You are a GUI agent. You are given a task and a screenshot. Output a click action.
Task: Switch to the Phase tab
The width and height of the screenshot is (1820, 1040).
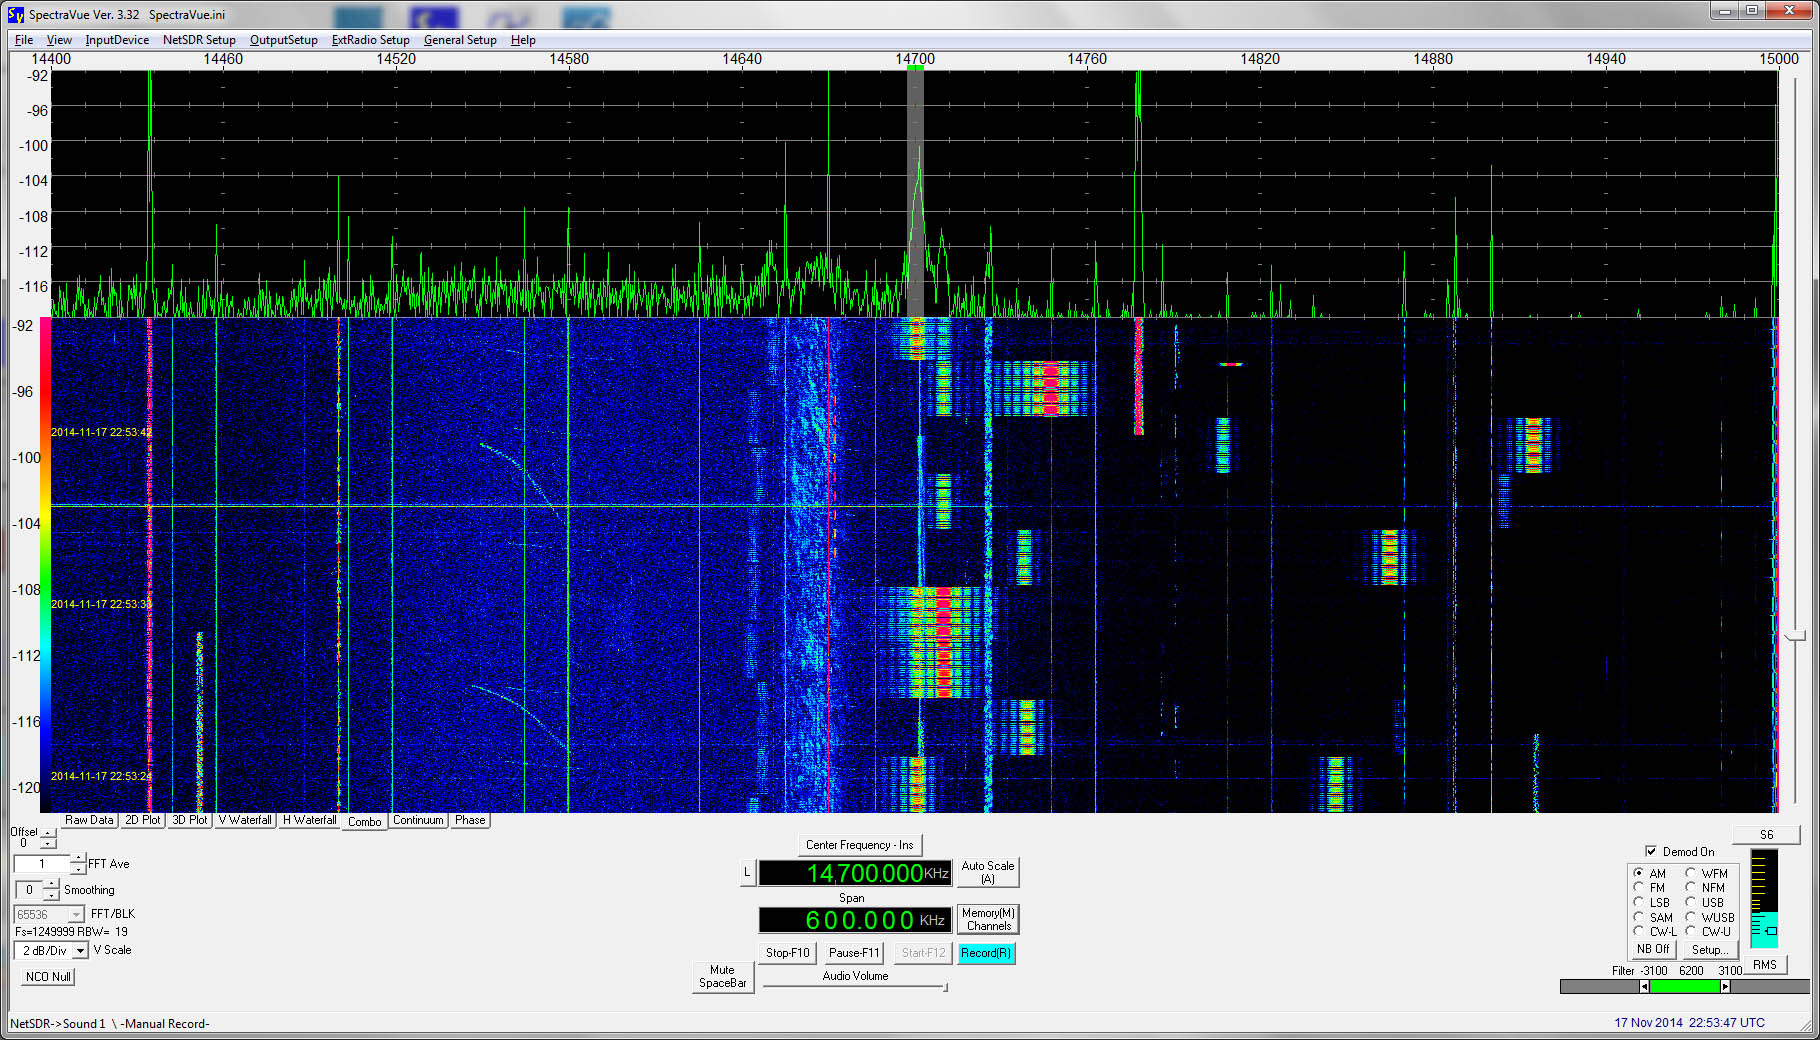click(470, 820)
